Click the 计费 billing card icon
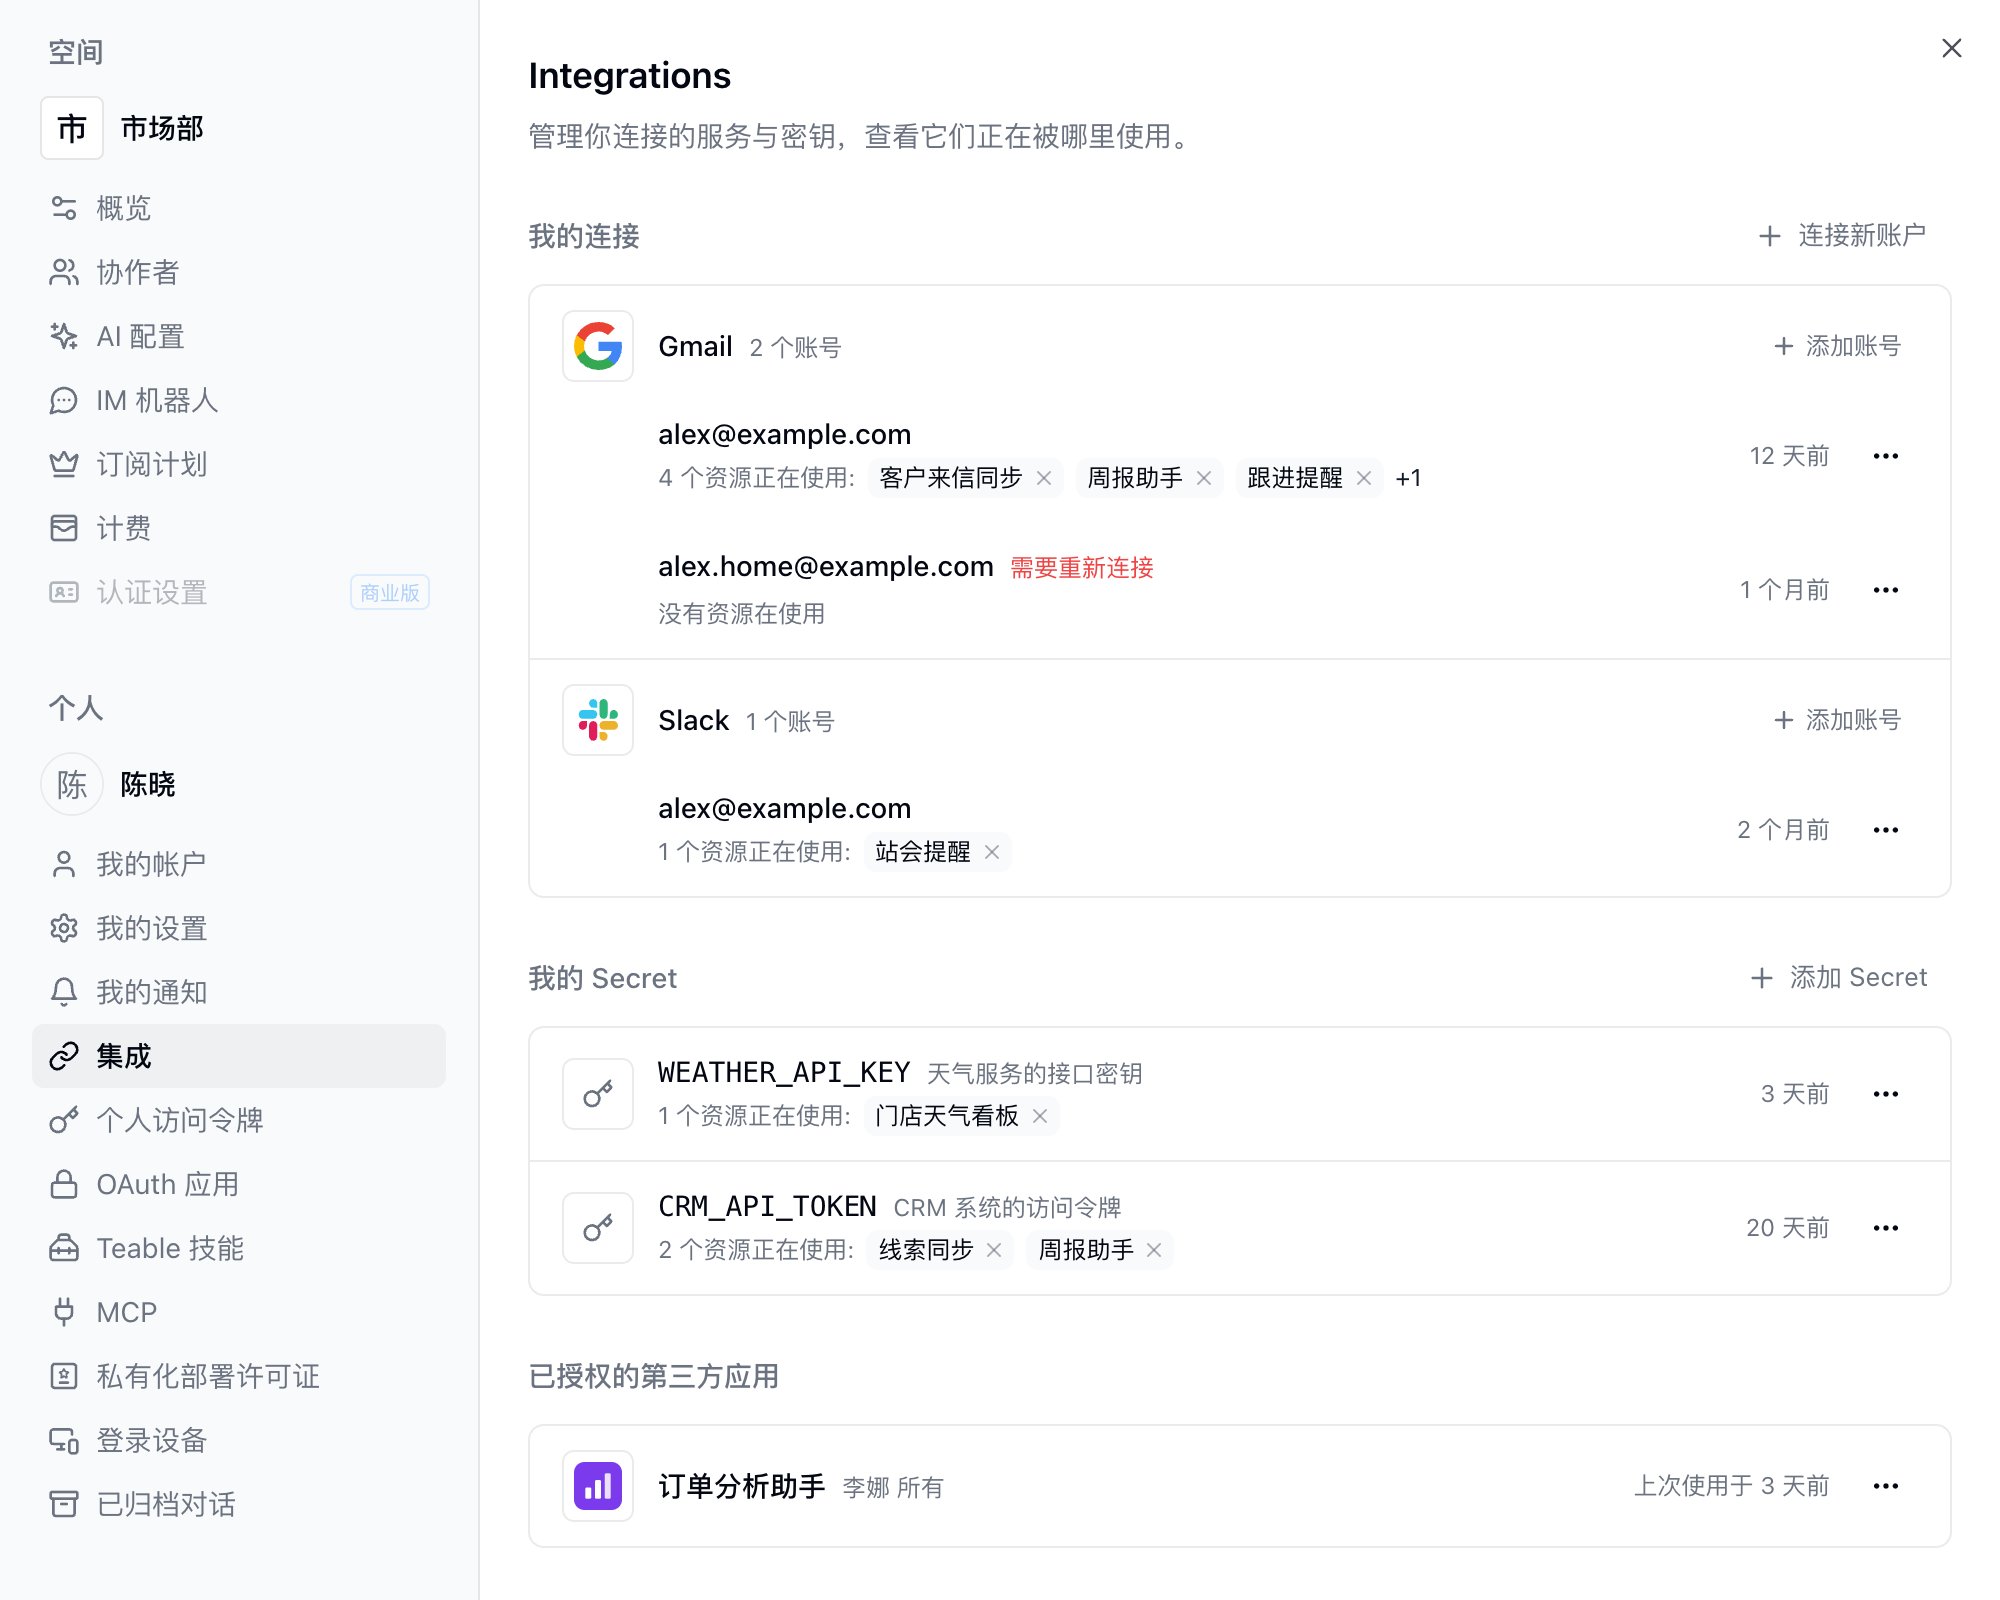 (64, 528)
